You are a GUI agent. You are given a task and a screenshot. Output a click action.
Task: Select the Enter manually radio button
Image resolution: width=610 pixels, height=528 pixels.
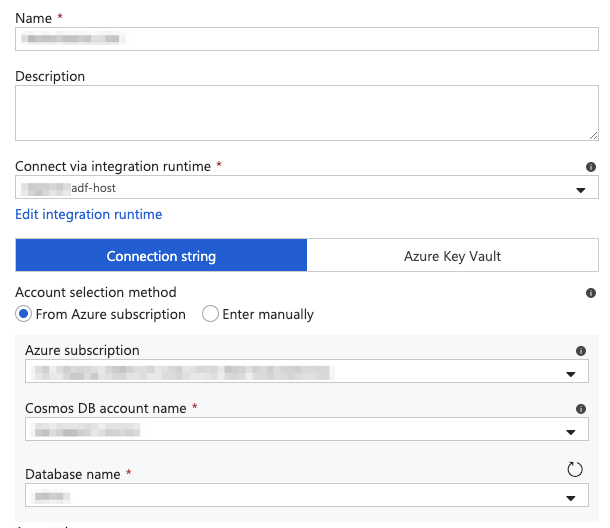210,314
